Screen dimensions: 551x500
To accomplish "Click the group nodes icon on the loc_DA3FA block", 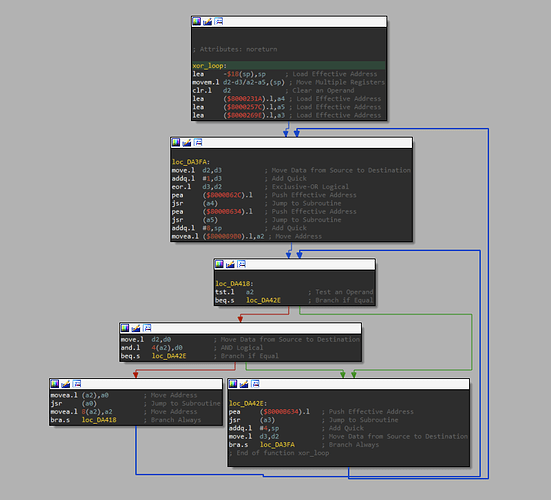I will 198,142.
